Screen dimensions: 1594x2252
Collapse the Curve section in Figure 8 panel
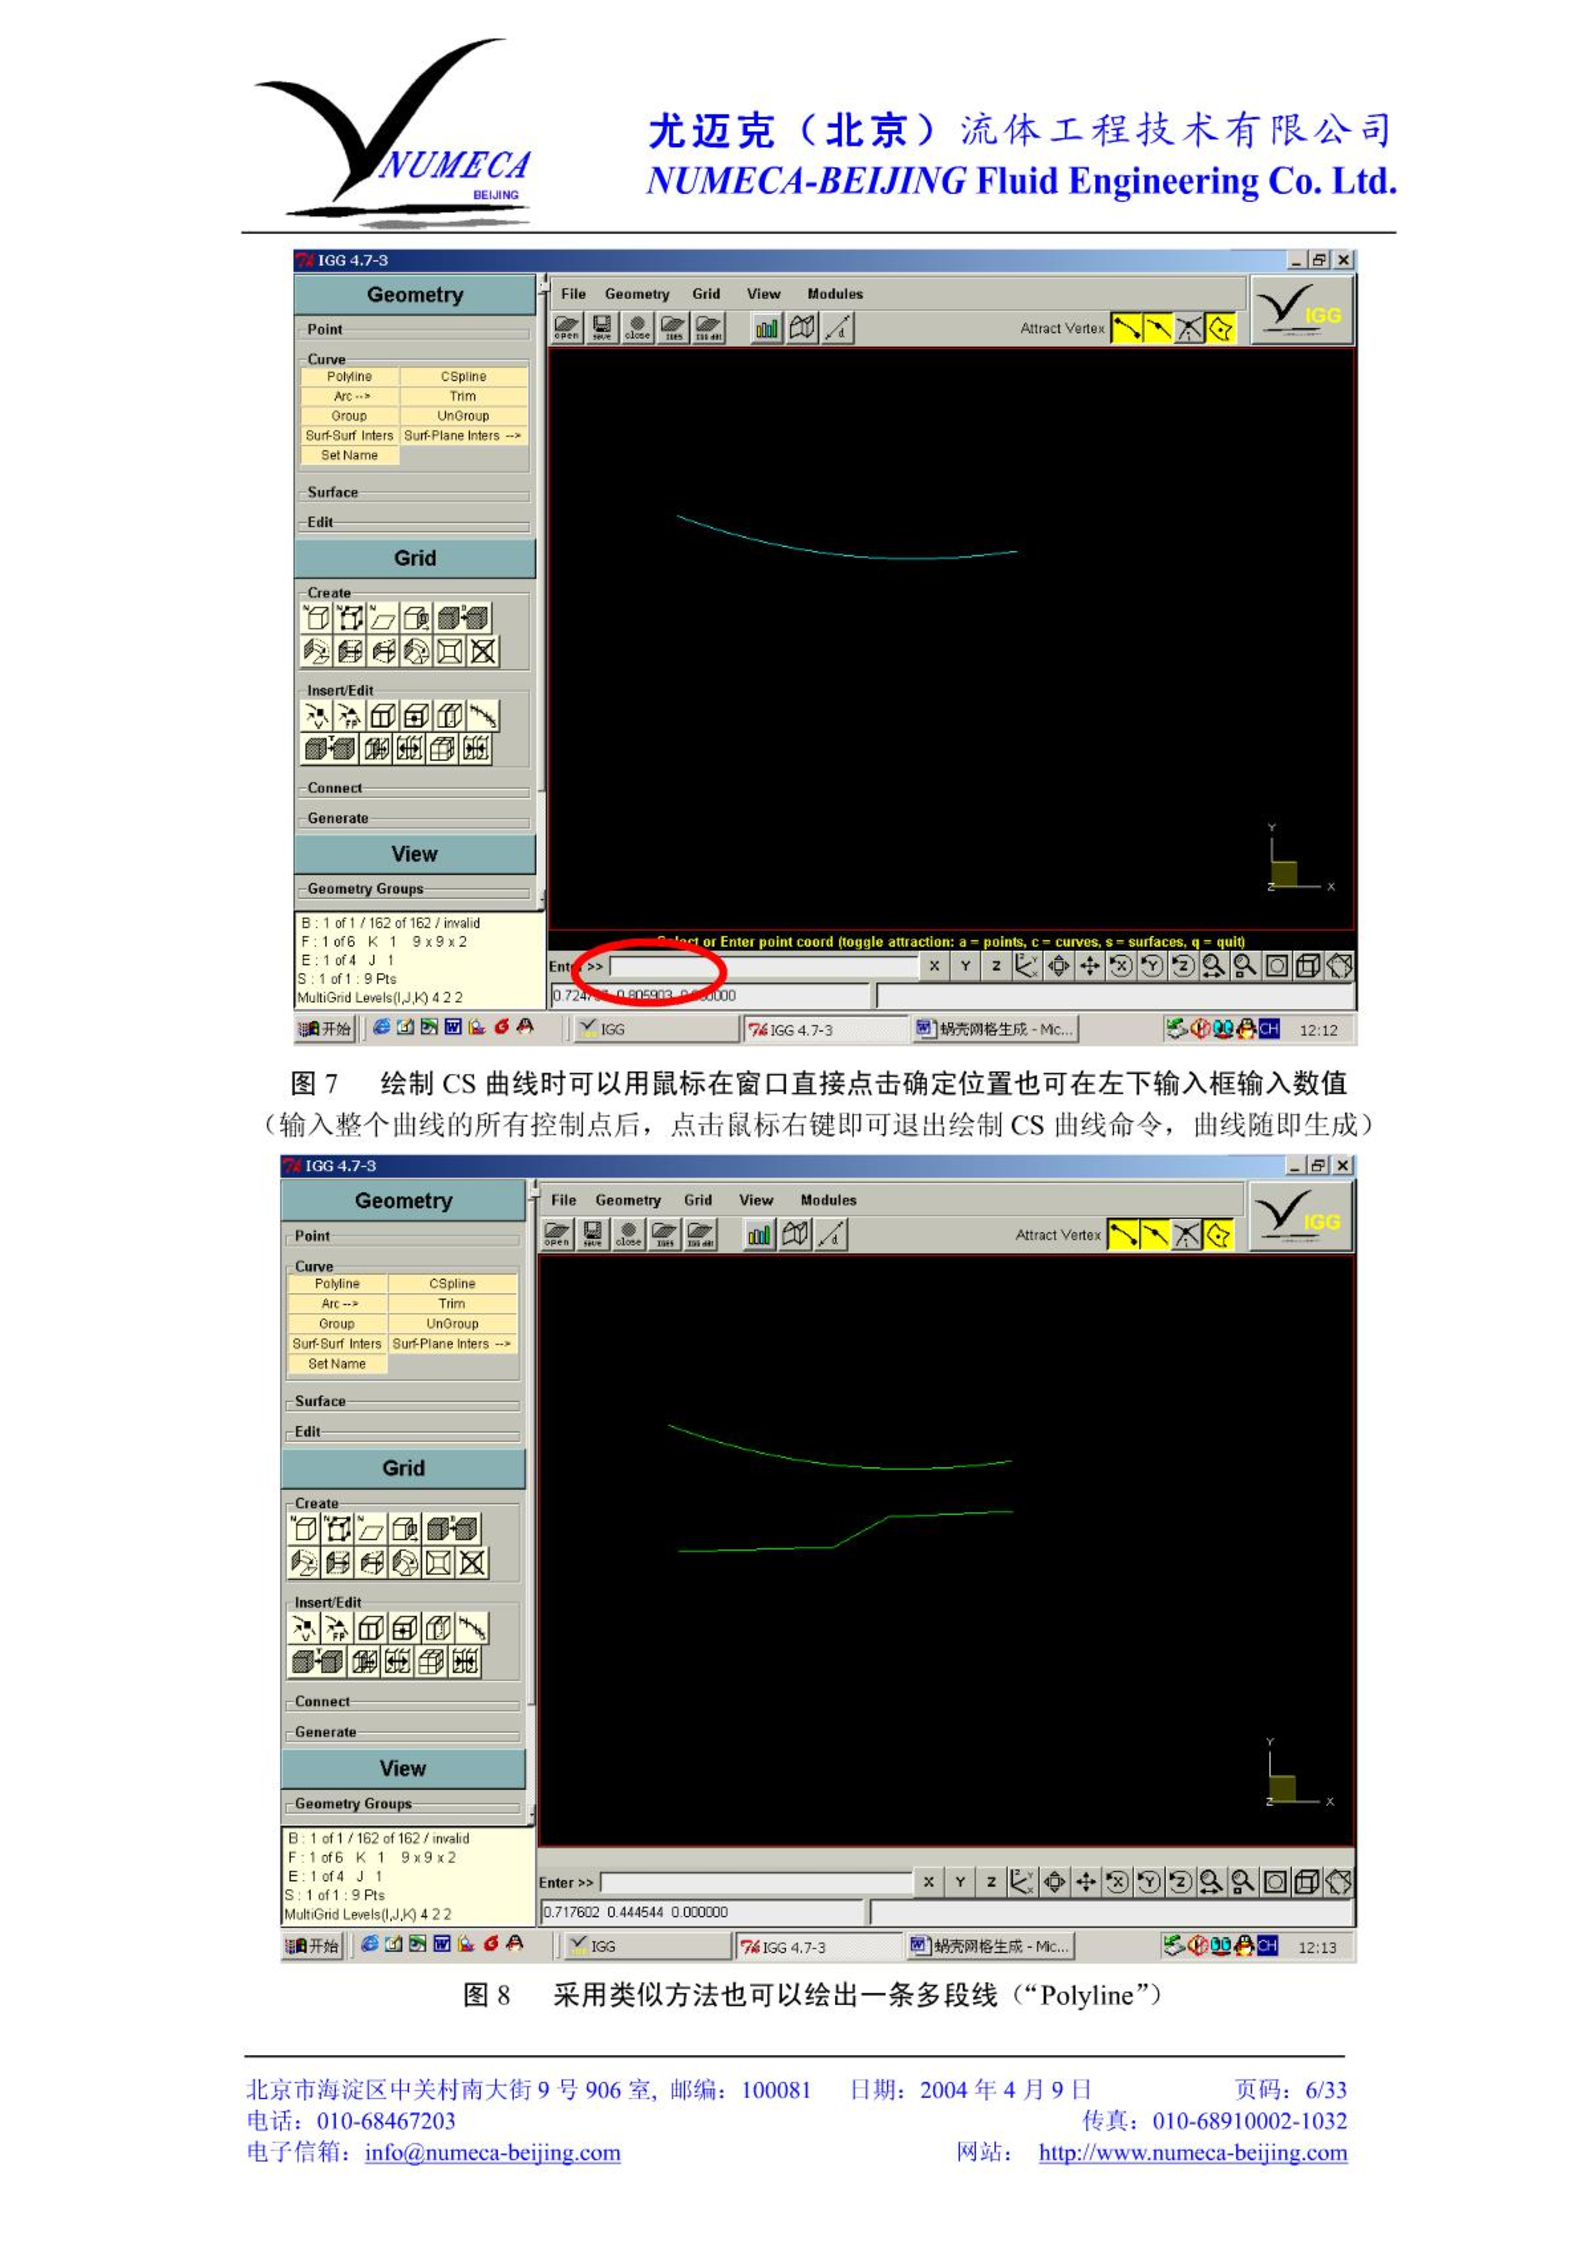313,1267
